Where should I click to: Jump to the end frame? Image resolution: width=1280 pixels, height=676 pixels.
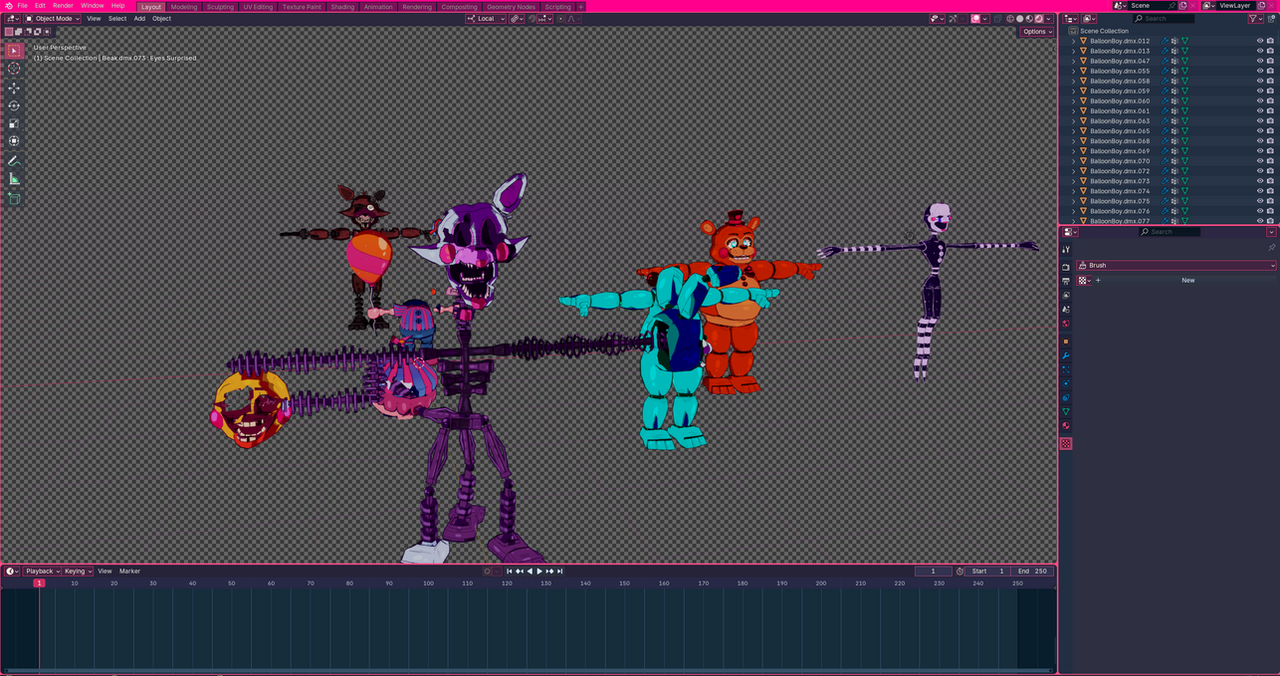[560, 571]
